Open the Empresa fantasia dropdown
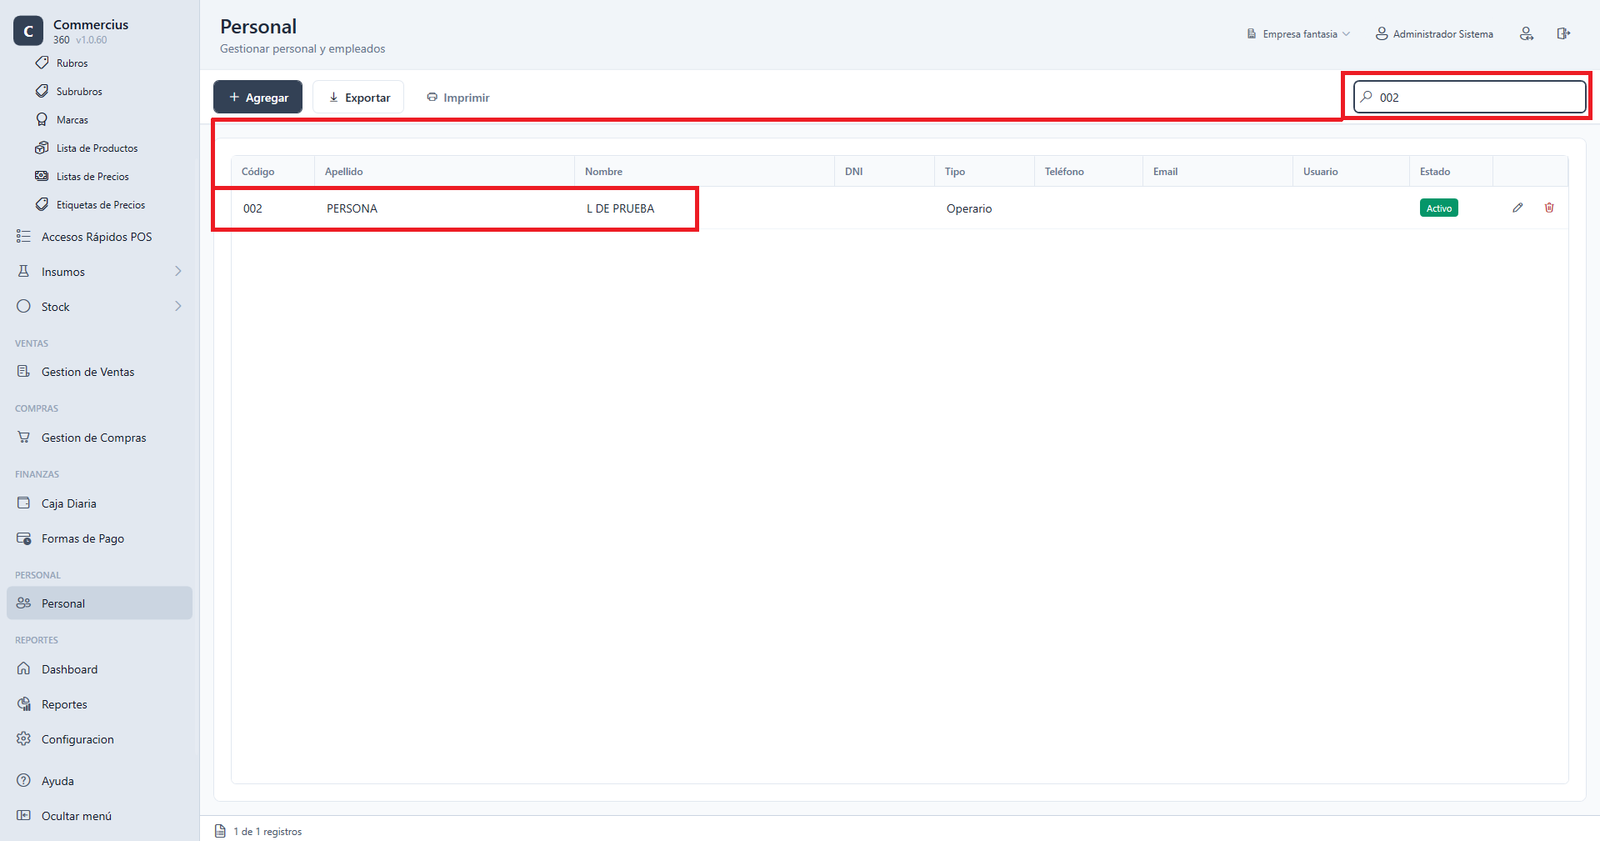Image resolution: width=1600 pixels, height=841 pixels. [1298, 34]
